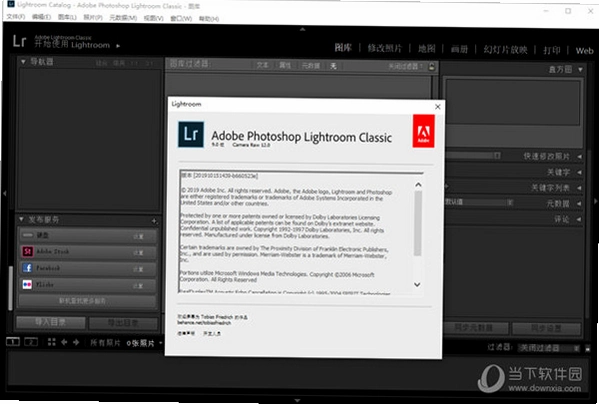Image resolution: width=599 pixels, height=404 pixels.
Task: Collapse the 导航器 navigator panel triangle
Action: pyautogui.click(x=23, y=61)
